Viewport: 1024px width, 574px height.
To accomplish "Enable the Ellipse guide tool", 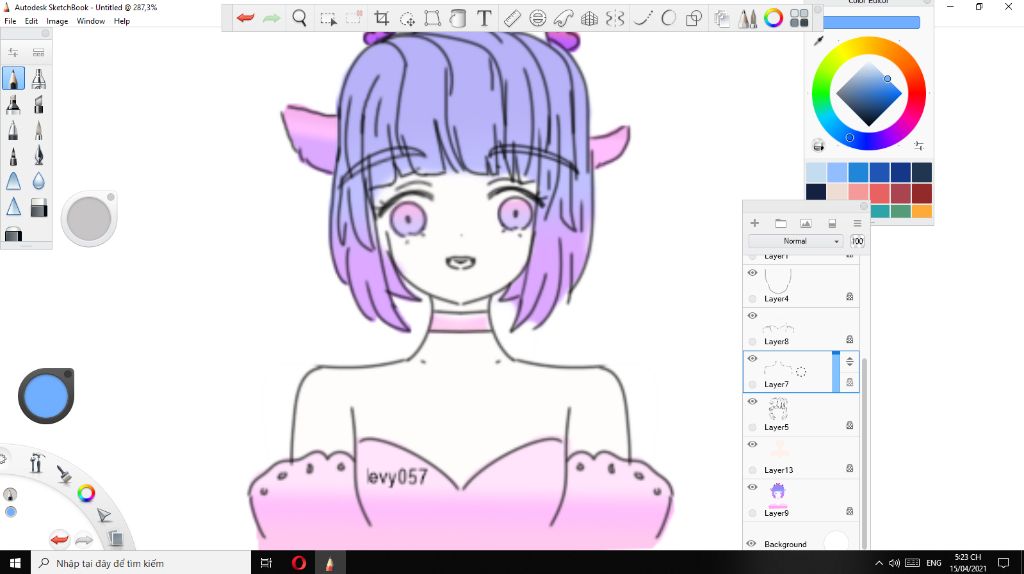I will click(537, 18).
